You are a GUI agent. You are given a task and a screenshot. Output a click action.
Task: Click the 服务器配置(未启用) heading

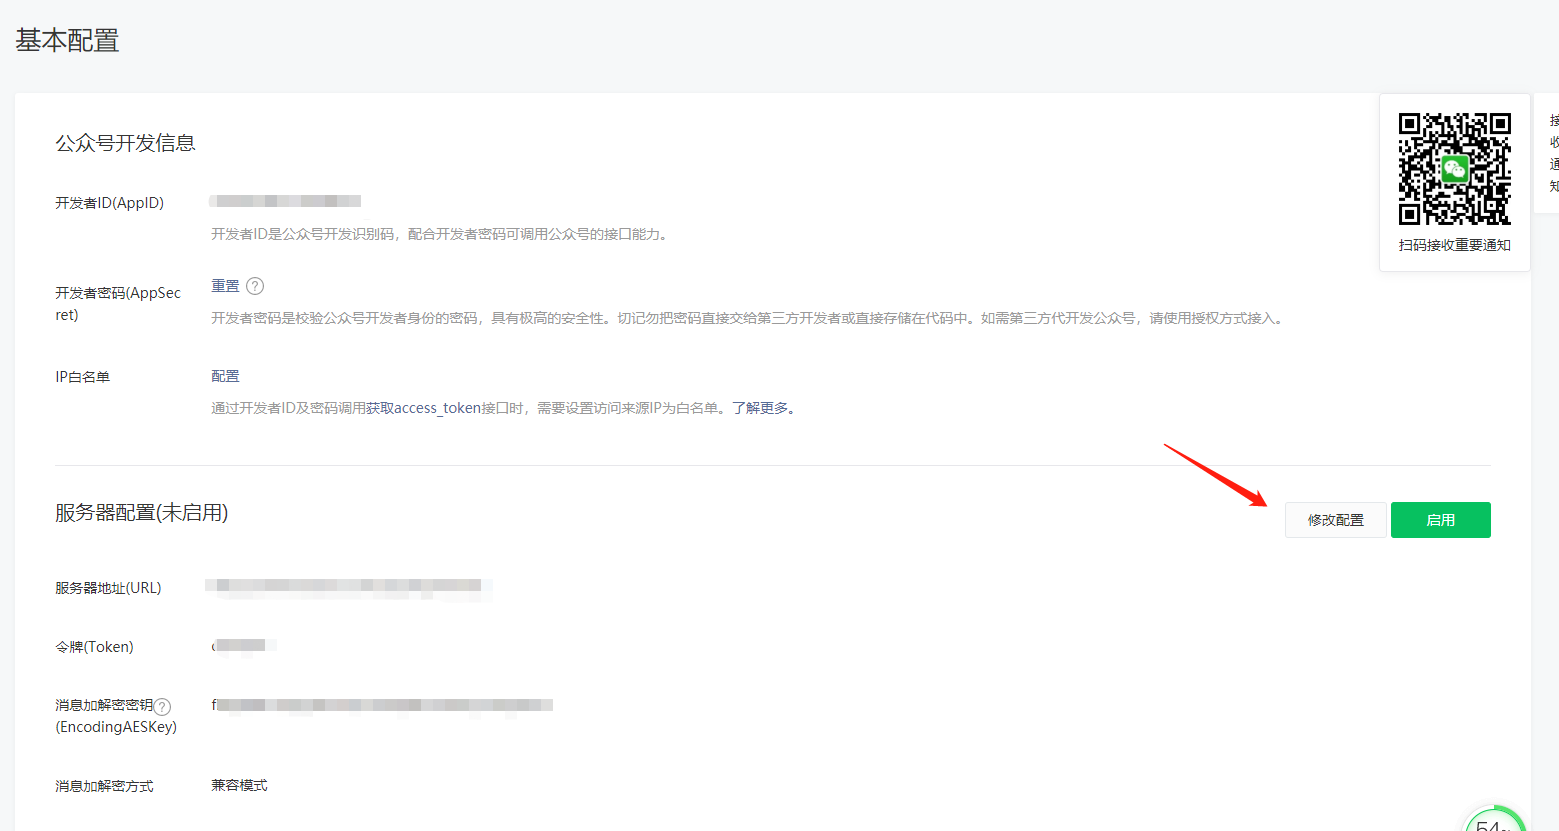click(x=141, y=513)
